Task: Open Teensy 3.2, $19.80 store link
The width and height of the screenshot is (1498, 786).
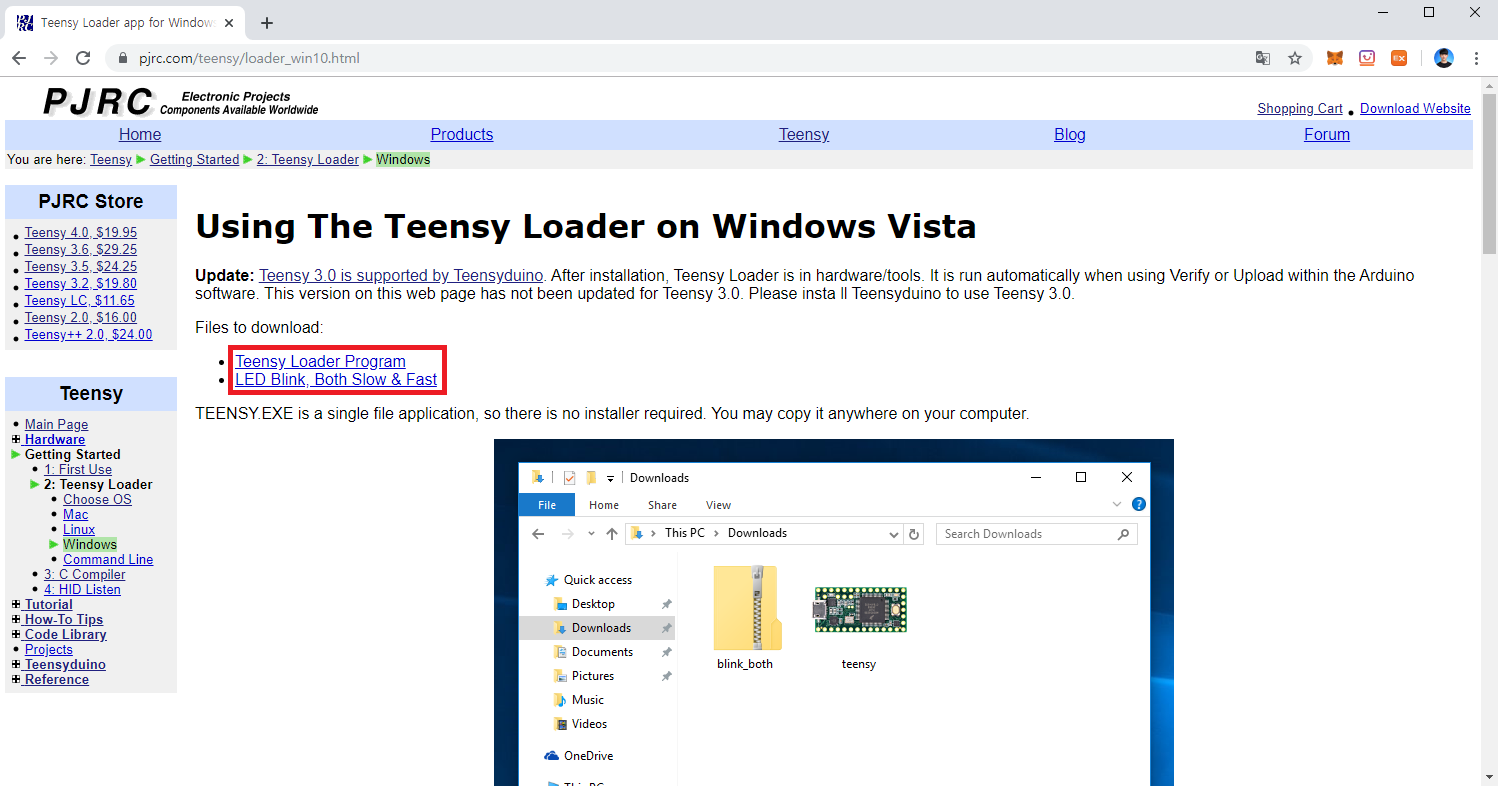Action: point(81,283)
